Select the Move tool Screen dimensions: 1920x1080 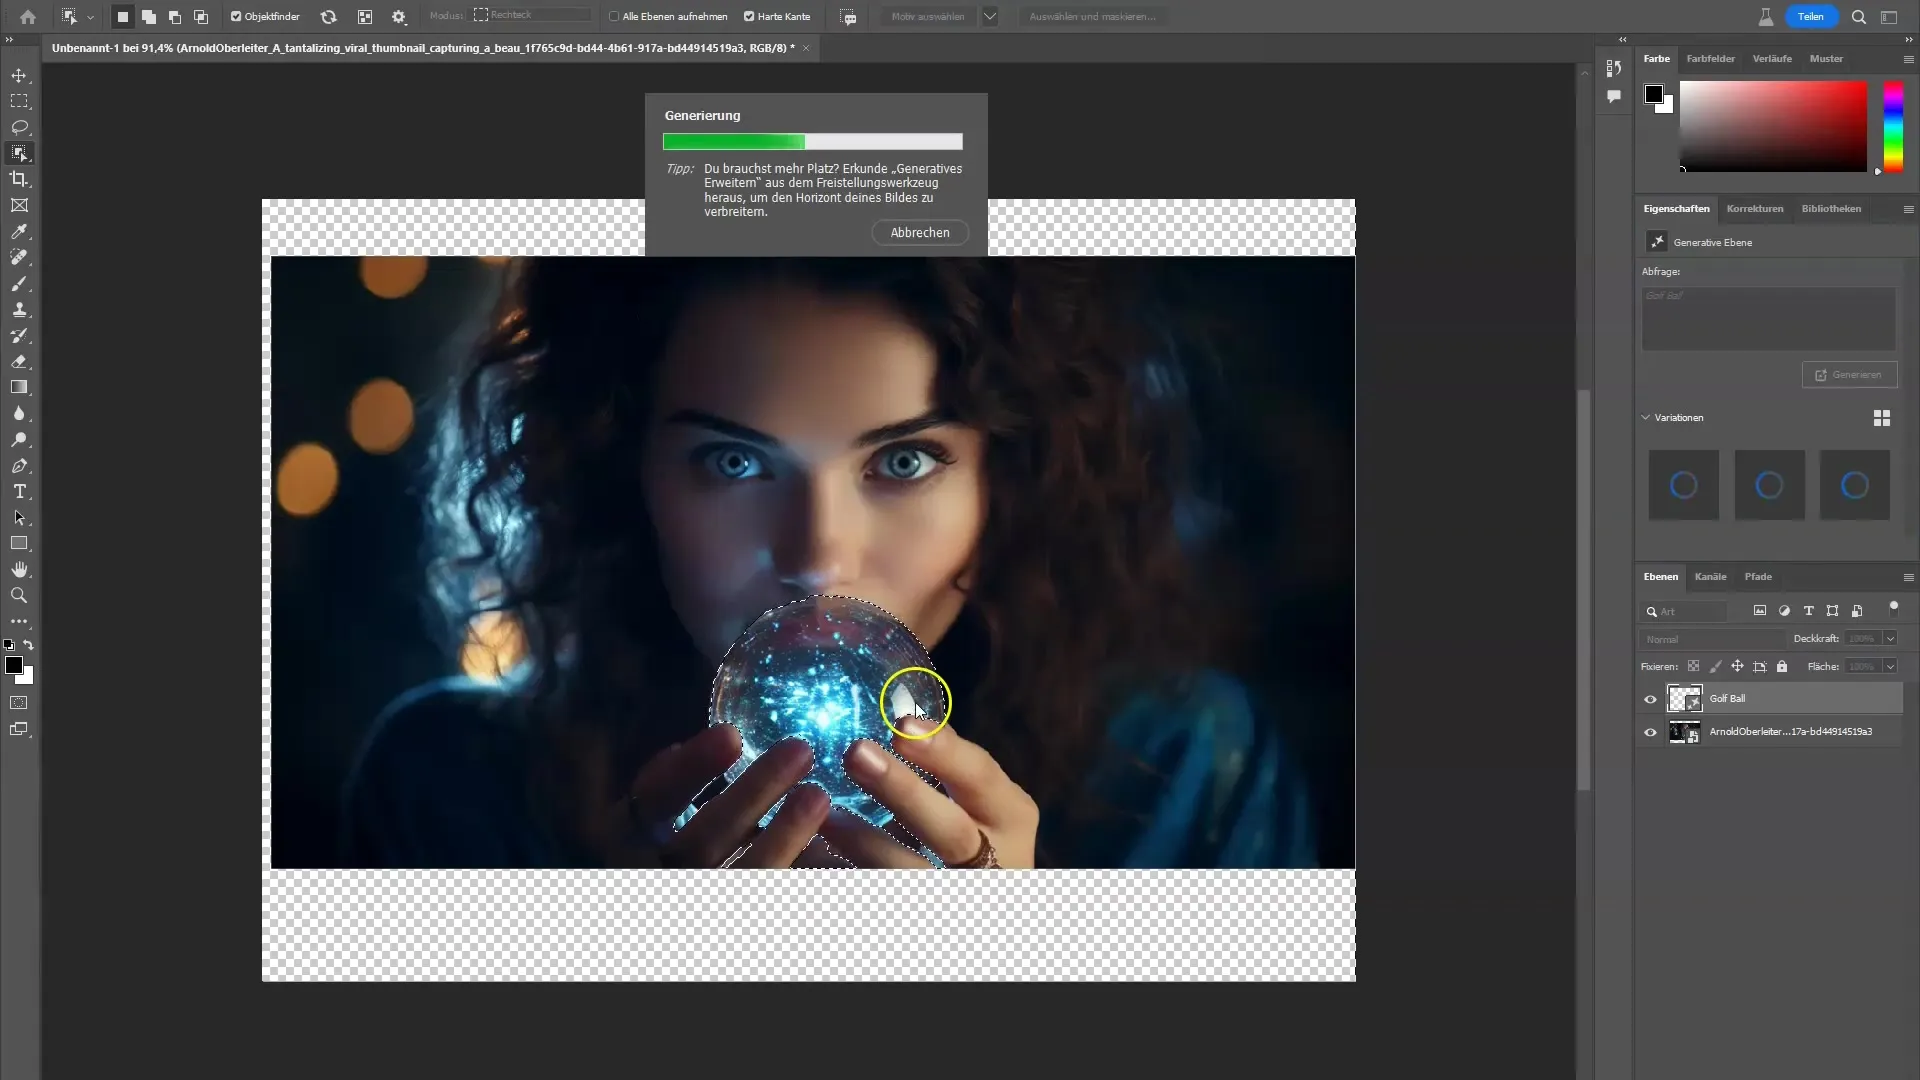19,76
